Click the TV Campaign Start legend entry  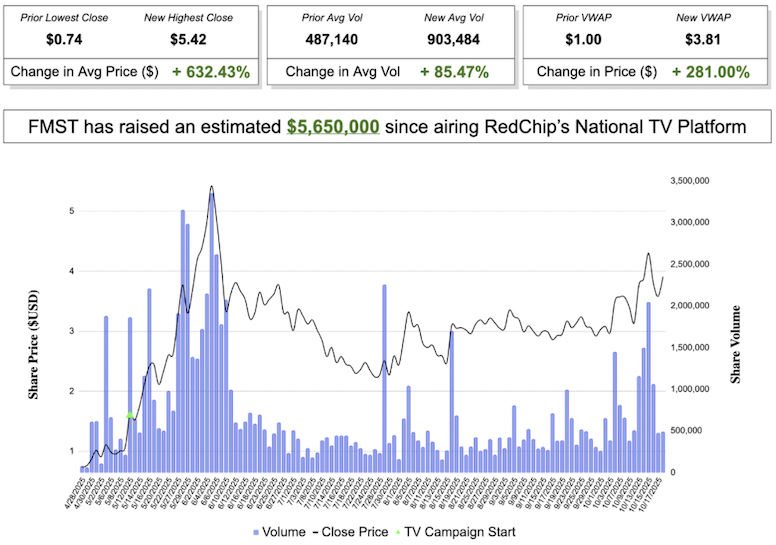pyautogui.click(x=455, y=532)
